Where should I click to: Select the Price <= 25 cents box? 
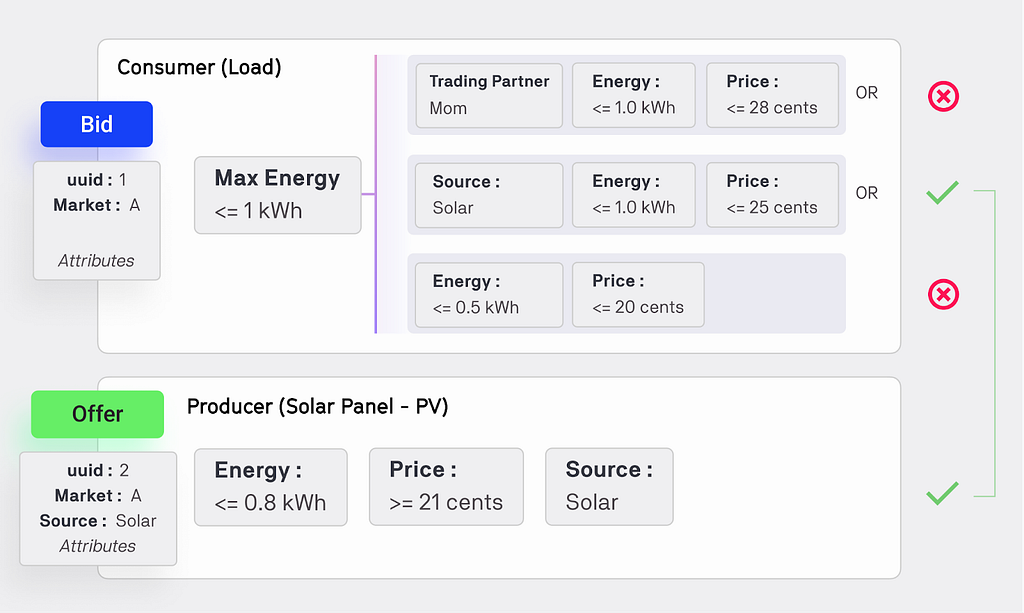click(x=773, y=195)
